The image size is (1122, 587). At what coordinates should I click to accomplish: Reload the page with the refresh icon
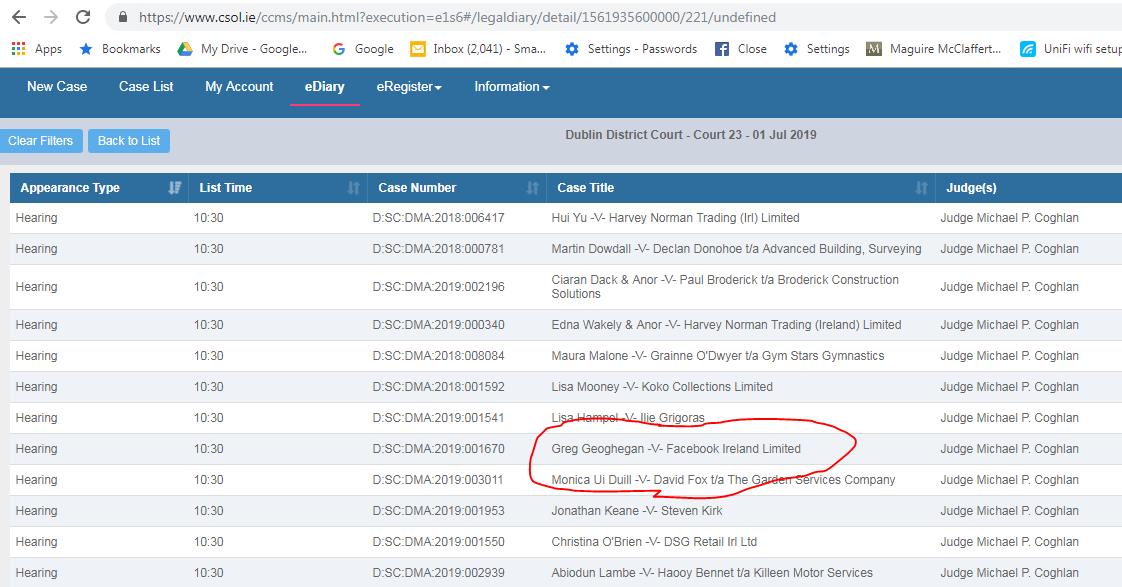pyautogui.click(x=83, y=17)
